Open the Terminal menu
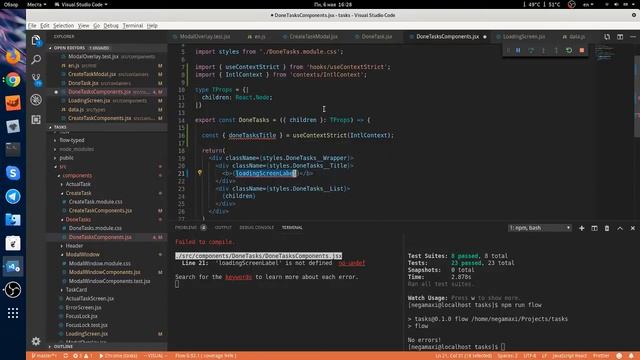This screenshot has height=360, width=640. tap(133, 25)
